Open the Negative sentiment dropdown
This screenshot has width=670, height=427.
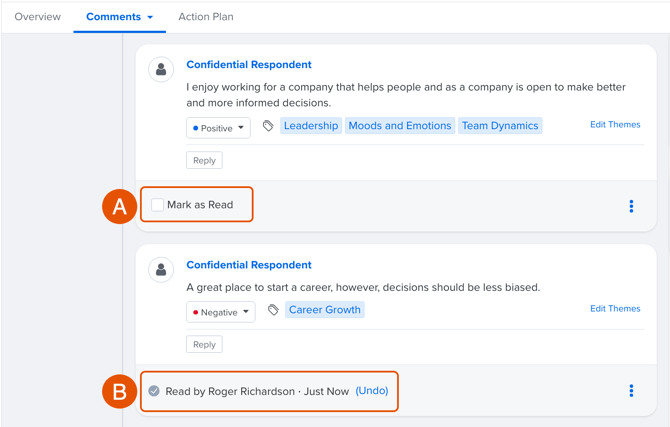coord(220,312)
